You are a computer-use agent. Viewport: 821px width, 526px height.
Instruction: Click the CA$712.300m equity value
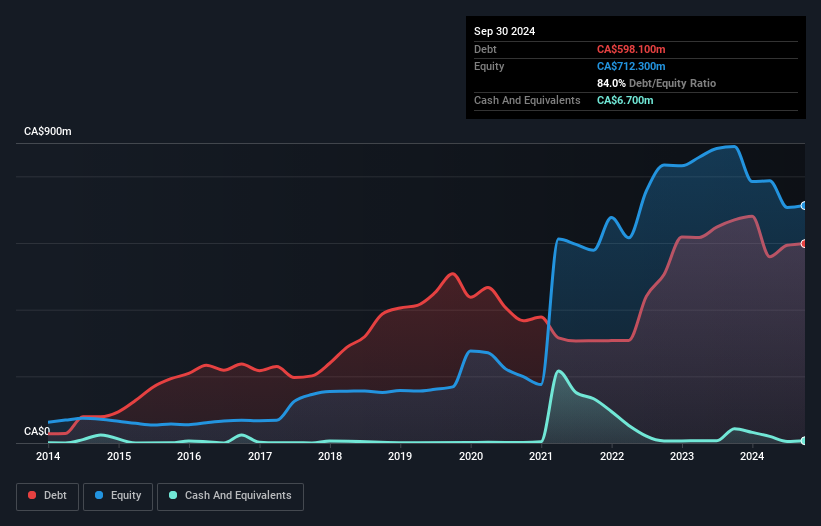[x=631, y=66]
